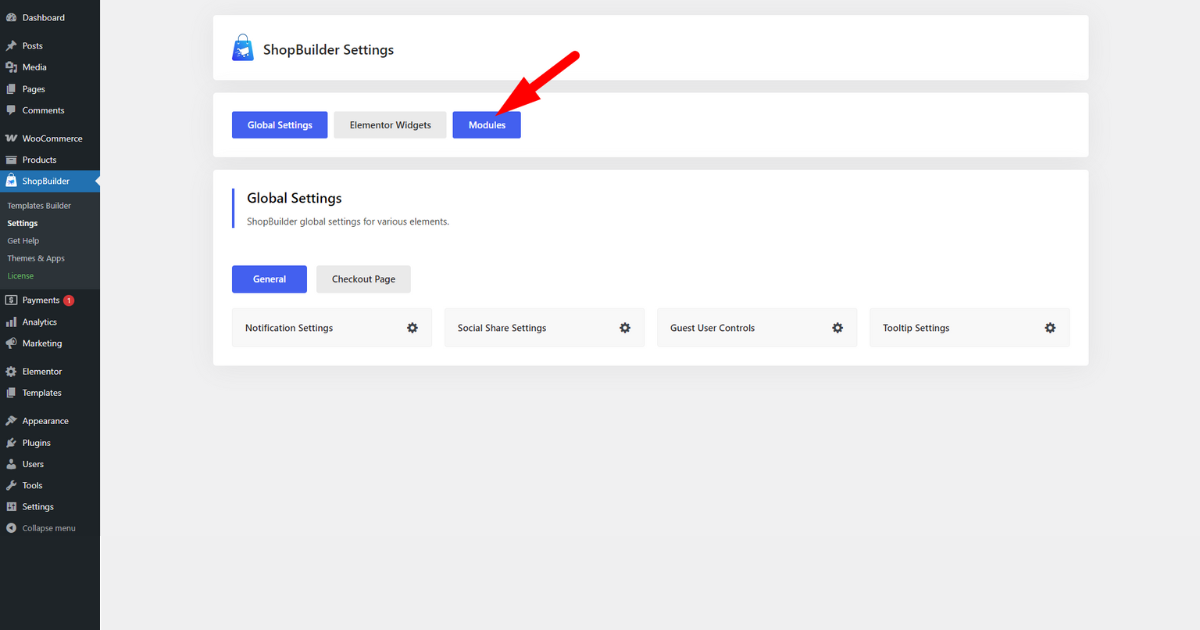Open Notification Settings gear icon

point(412,328)
